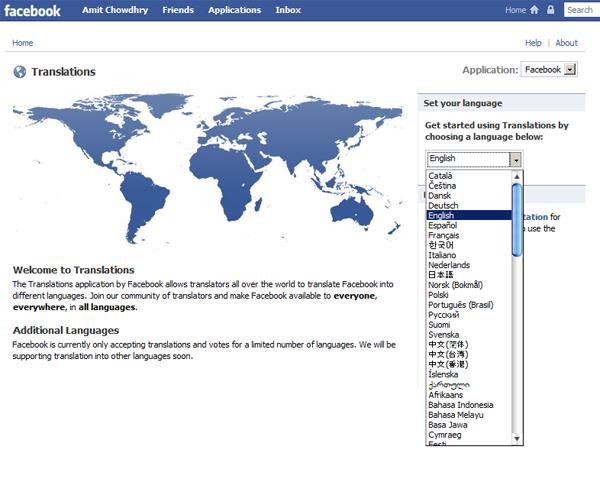Select the Georgian ქართული option
Viewport: 600px width, 495px height.
pyautogui.click(x=469, y=385)
